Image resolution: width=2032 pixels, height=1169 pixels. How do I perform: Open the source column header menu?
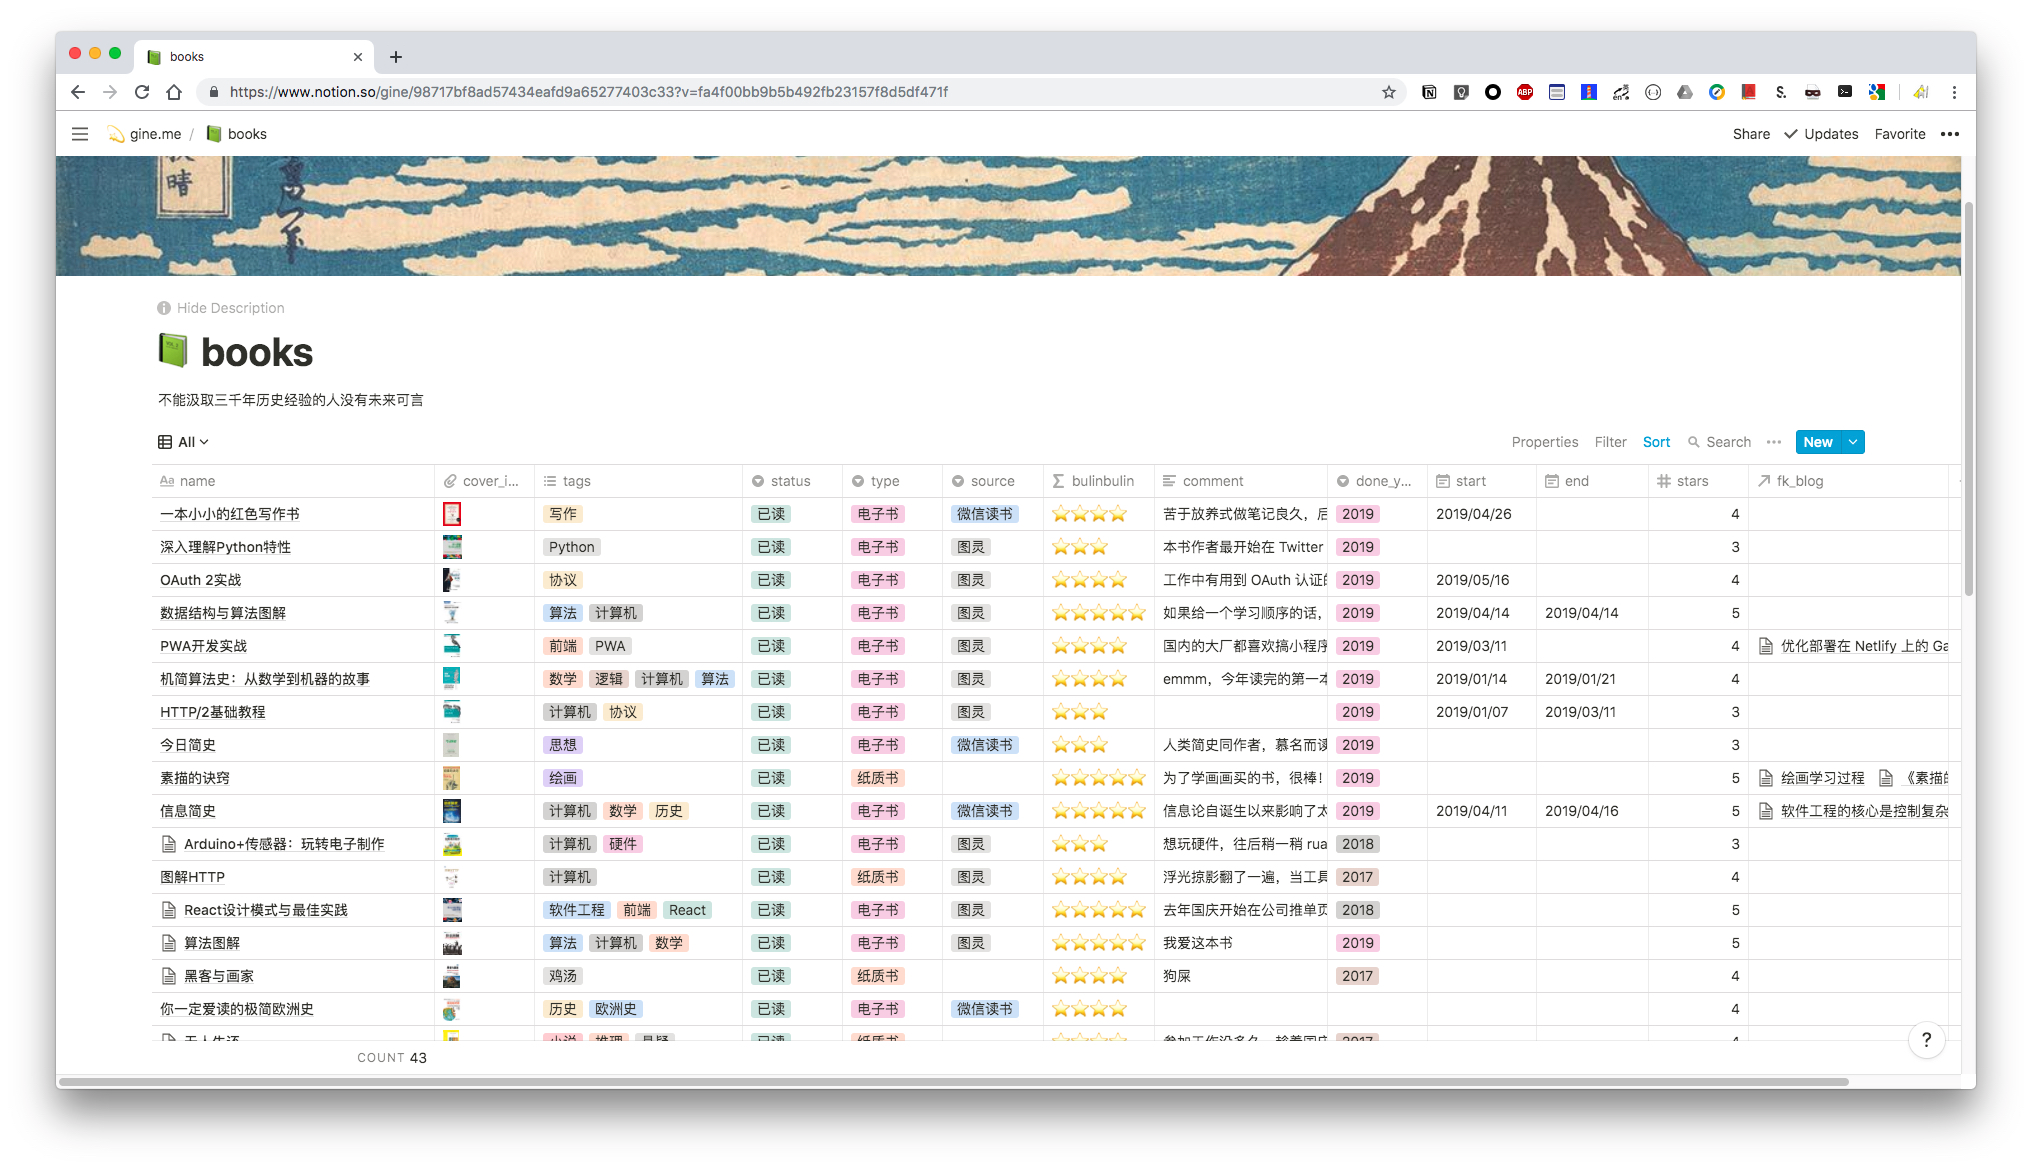point(992,481)
